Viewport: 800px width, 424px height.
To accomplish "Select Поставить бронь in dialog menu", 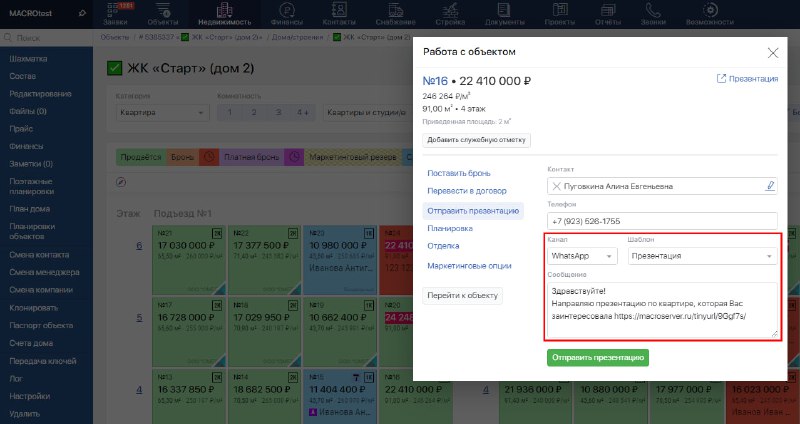I will click(459, 173).
